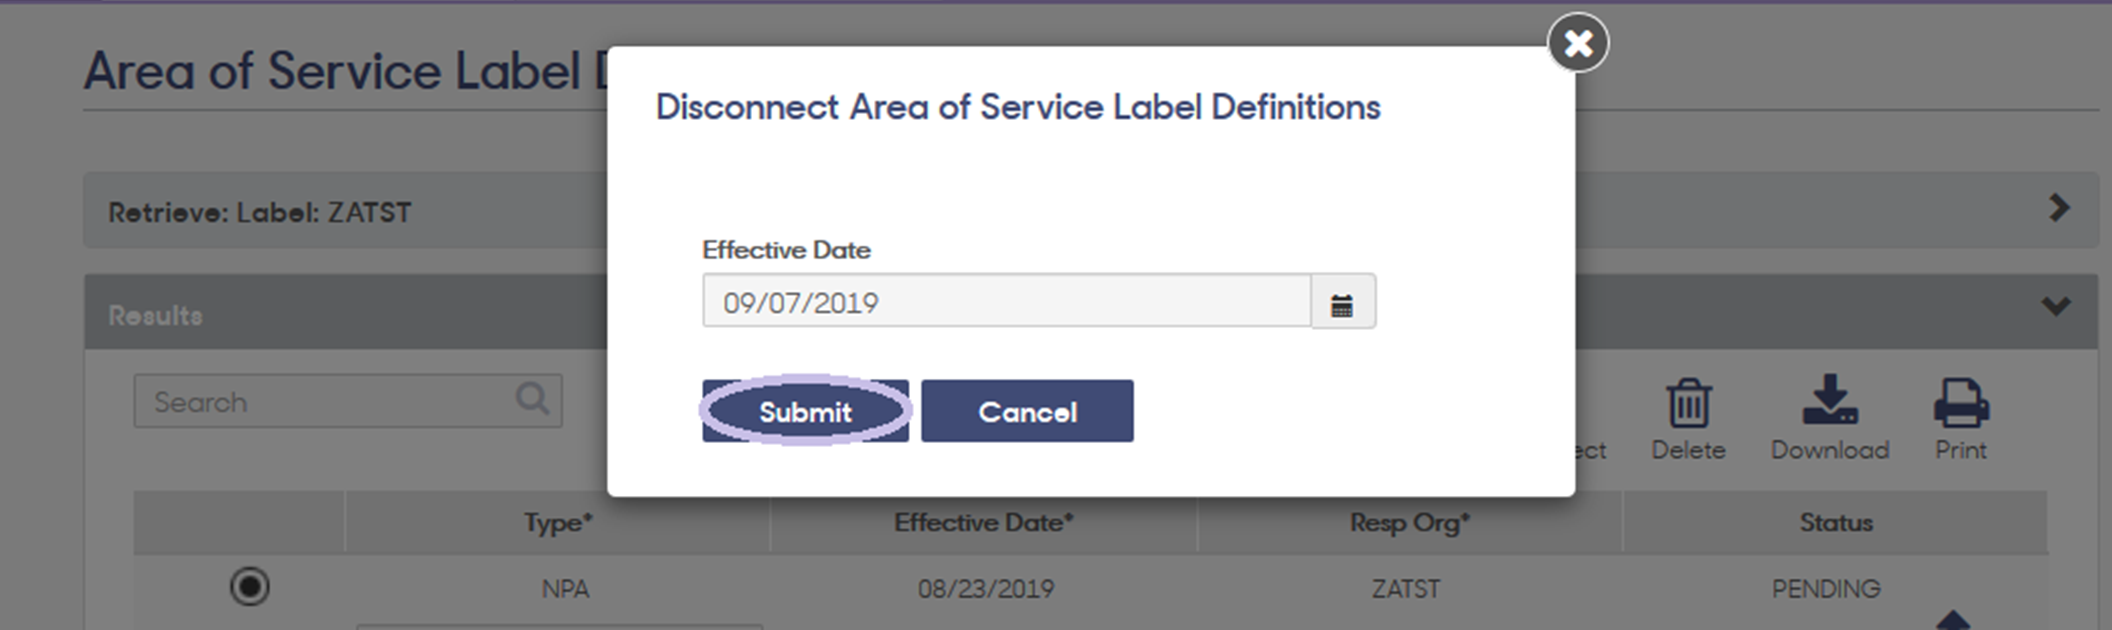The height and width of the screenshot is (630, 2112).
Task: Sort by Effective Date column header
Action: 984,522
